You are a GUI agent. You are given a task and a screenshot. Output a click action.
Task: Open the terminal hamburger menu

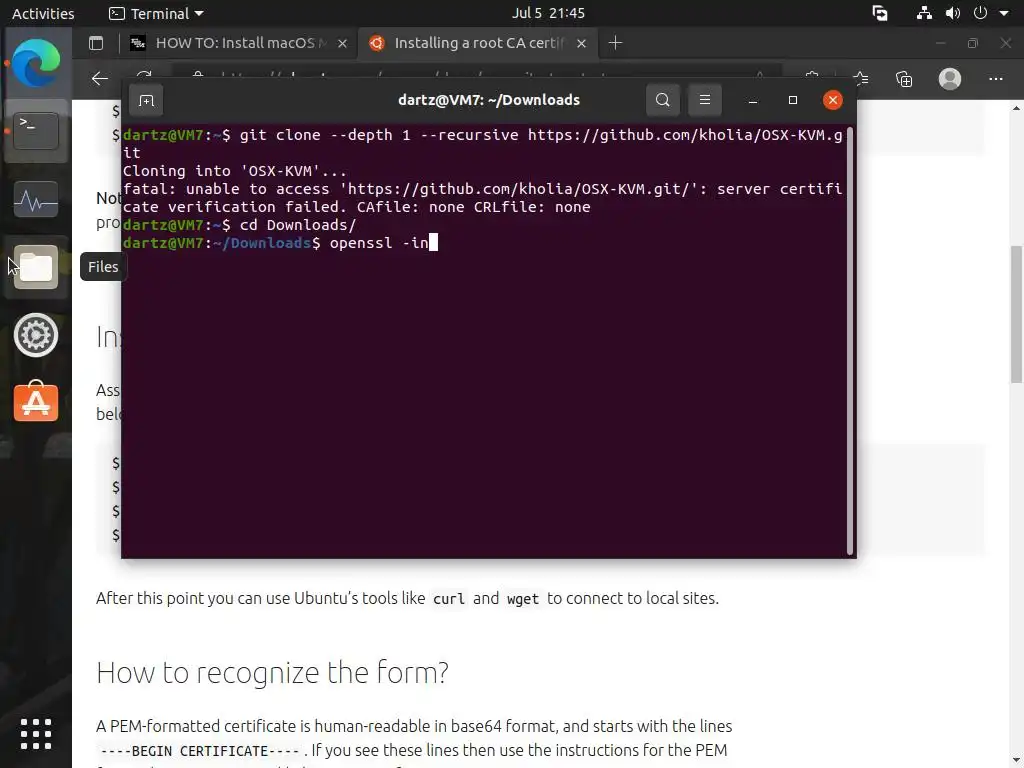pos(705,100)
